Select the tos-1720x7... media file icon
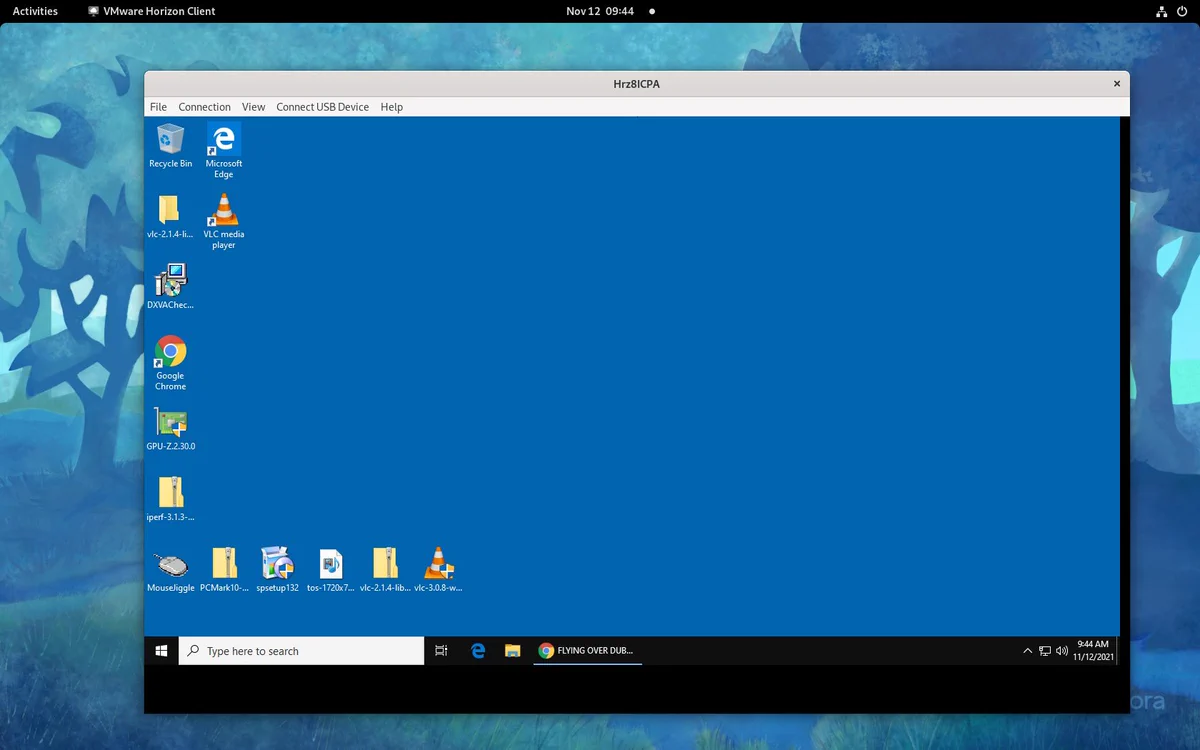 [331, 570]
